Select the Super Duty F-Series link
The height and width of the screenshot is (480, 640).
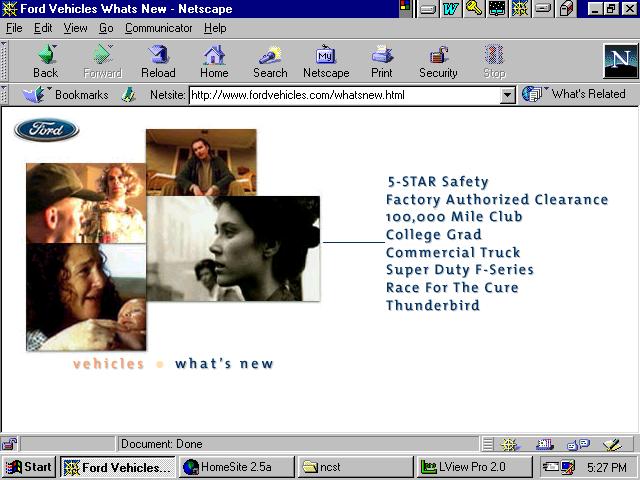coord(459,270)
